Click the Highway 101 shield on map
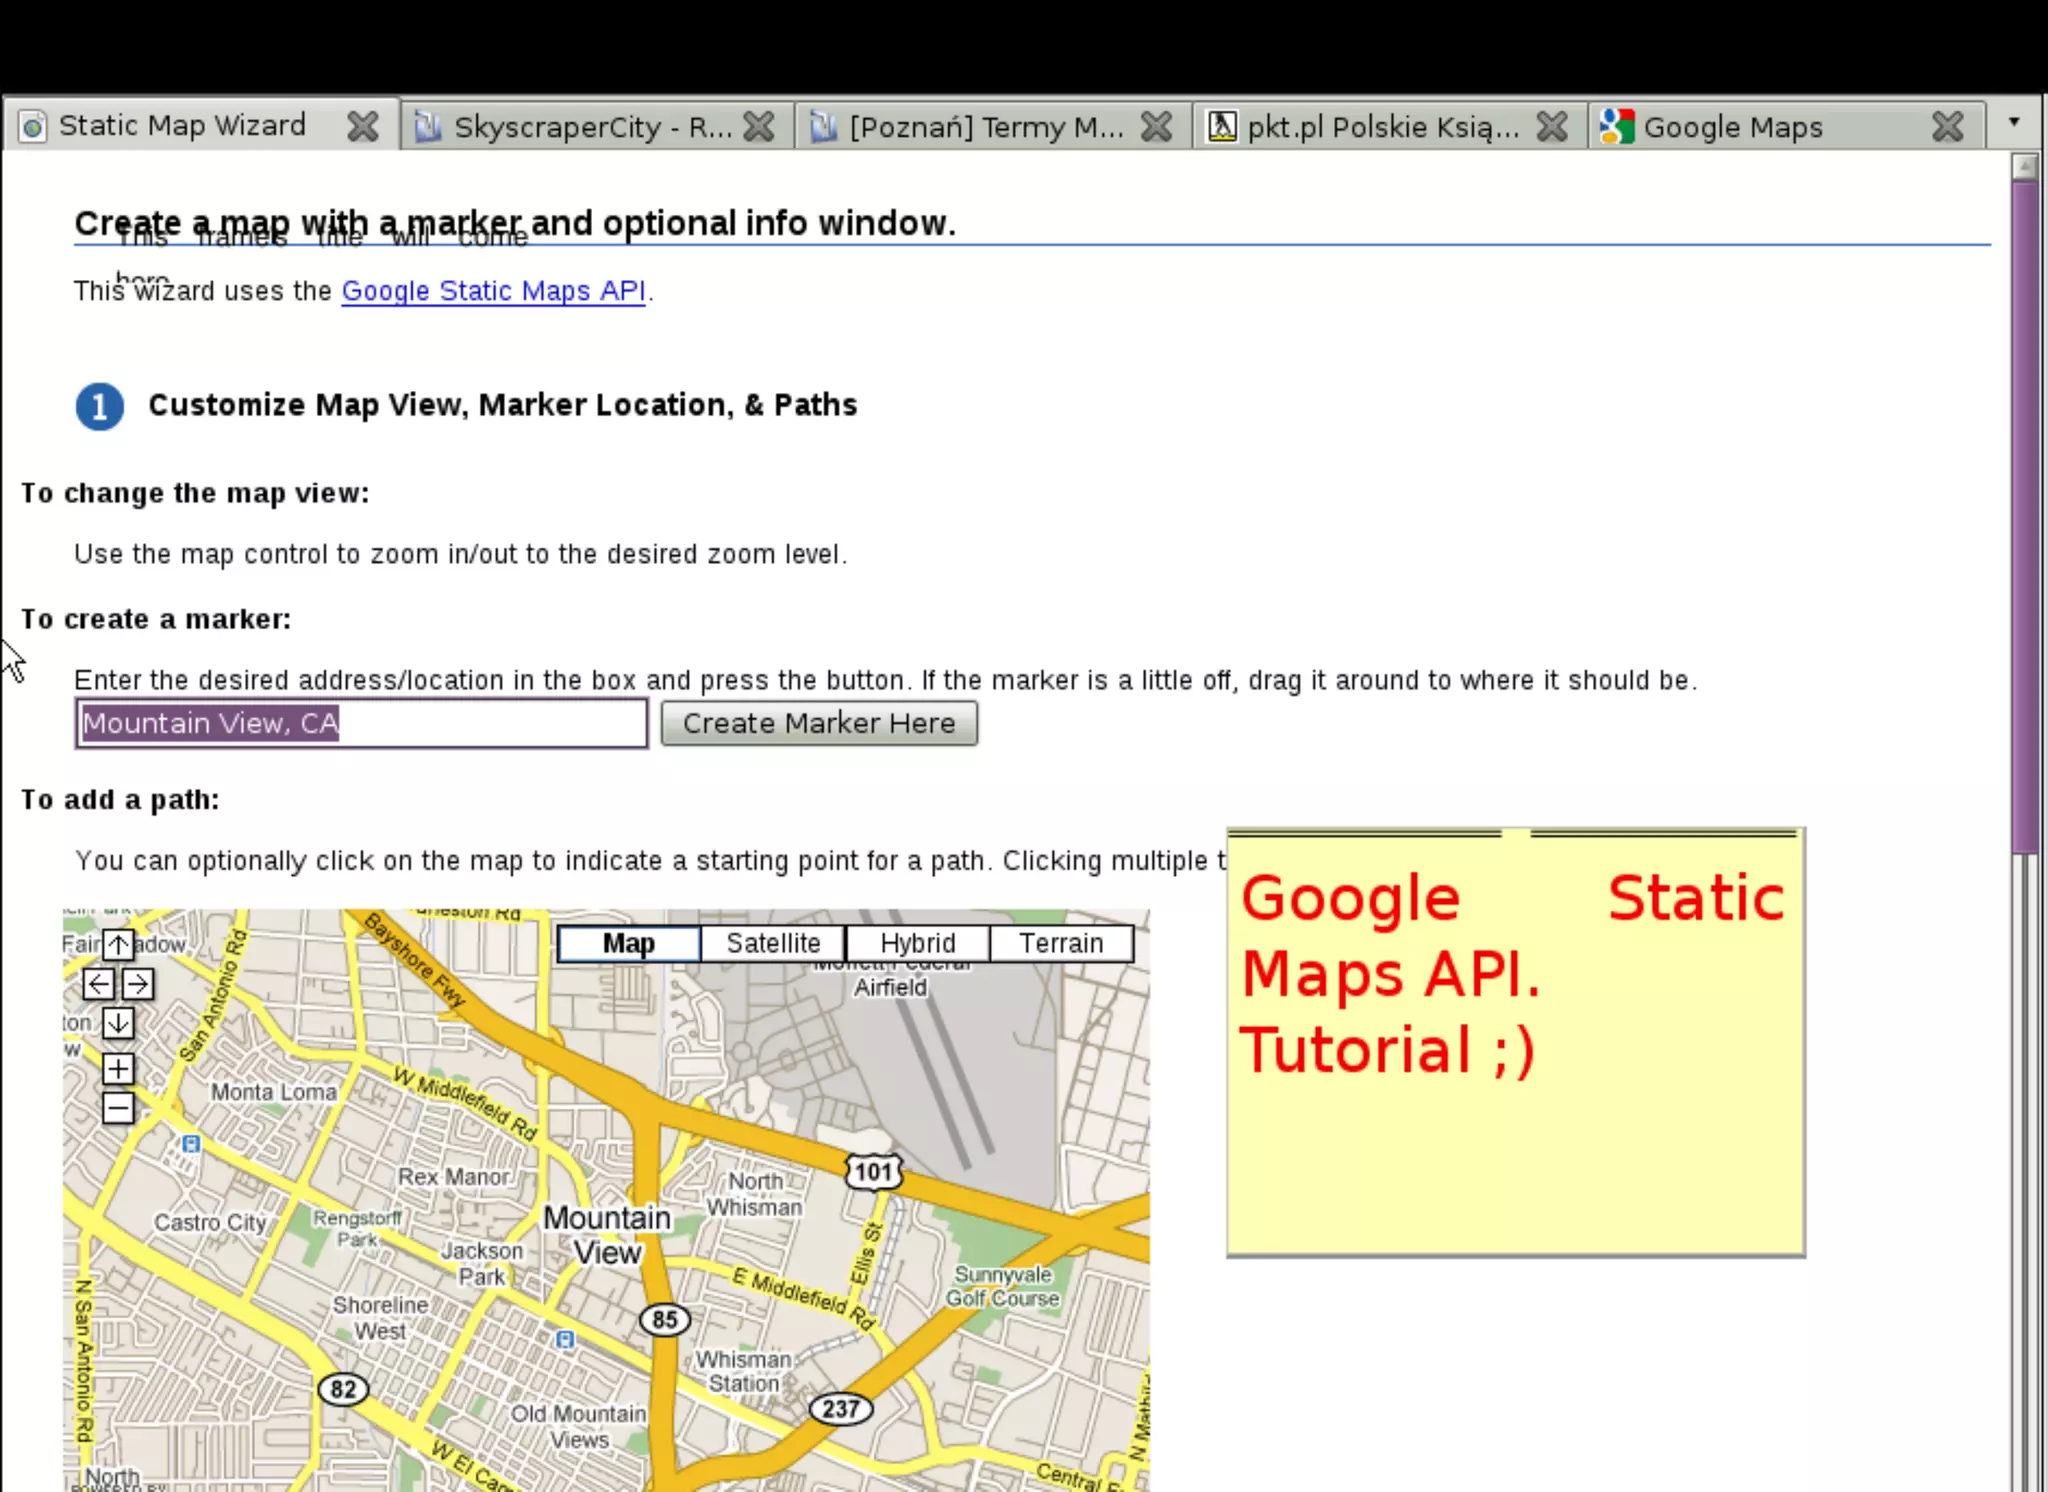This screenshot has height=1492, width=2048. (873, 1172)
